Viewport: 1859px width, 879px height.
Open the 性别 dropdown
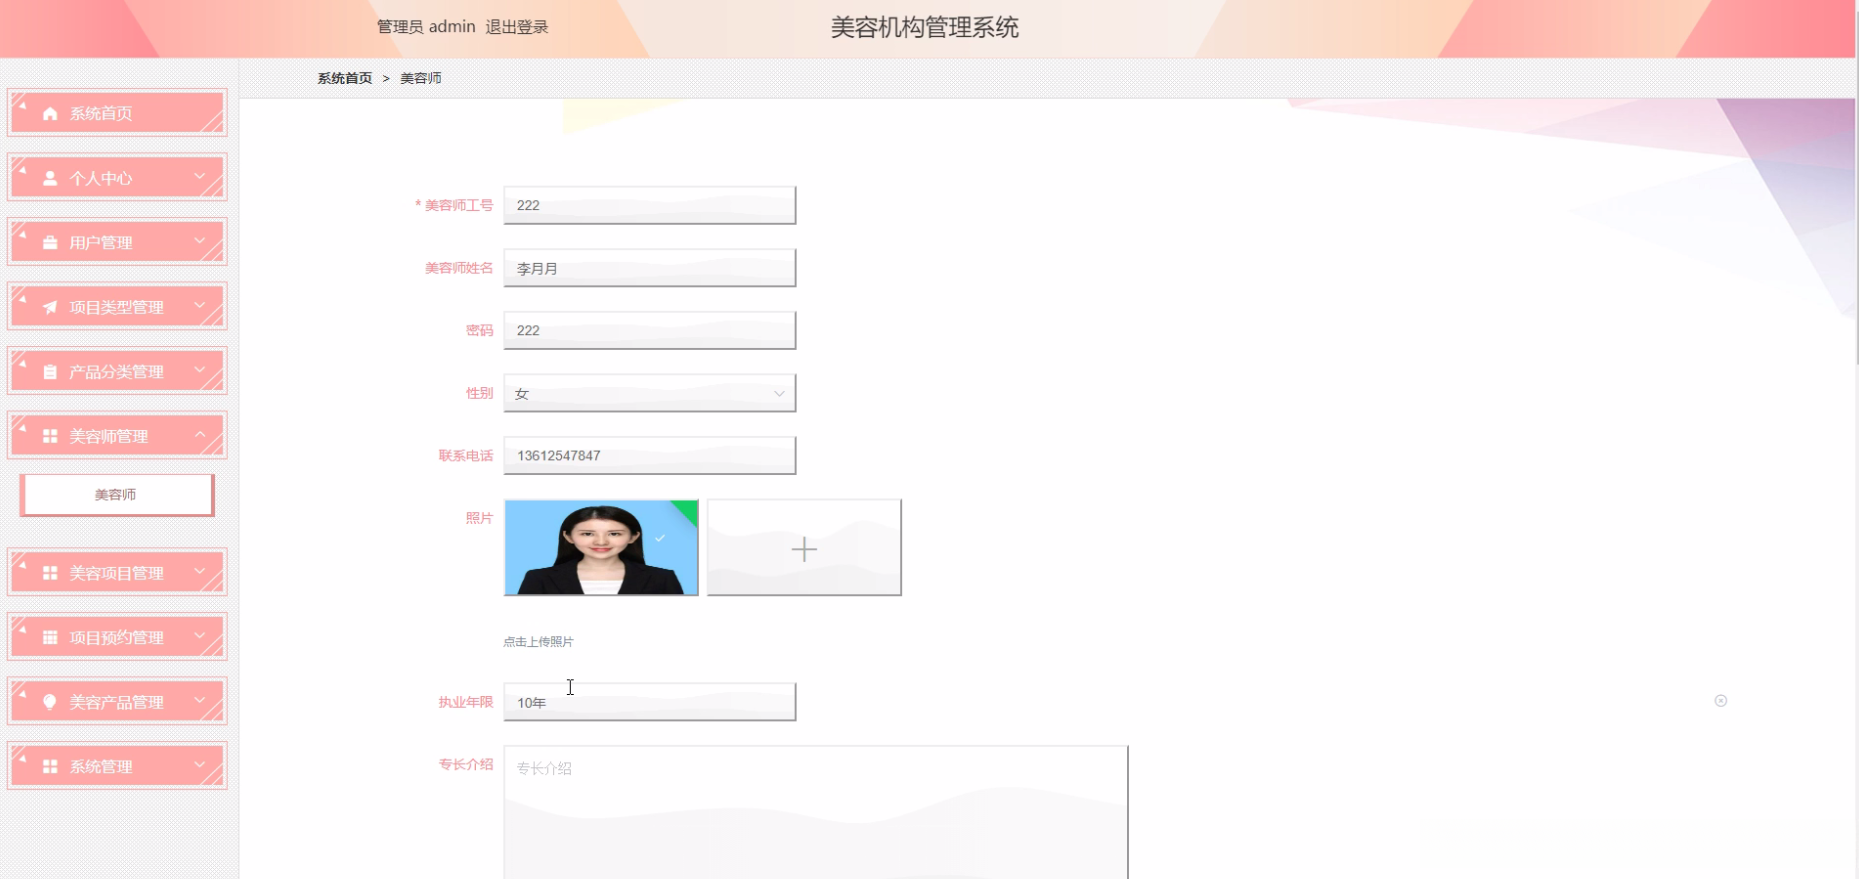[x=650, y=393]
